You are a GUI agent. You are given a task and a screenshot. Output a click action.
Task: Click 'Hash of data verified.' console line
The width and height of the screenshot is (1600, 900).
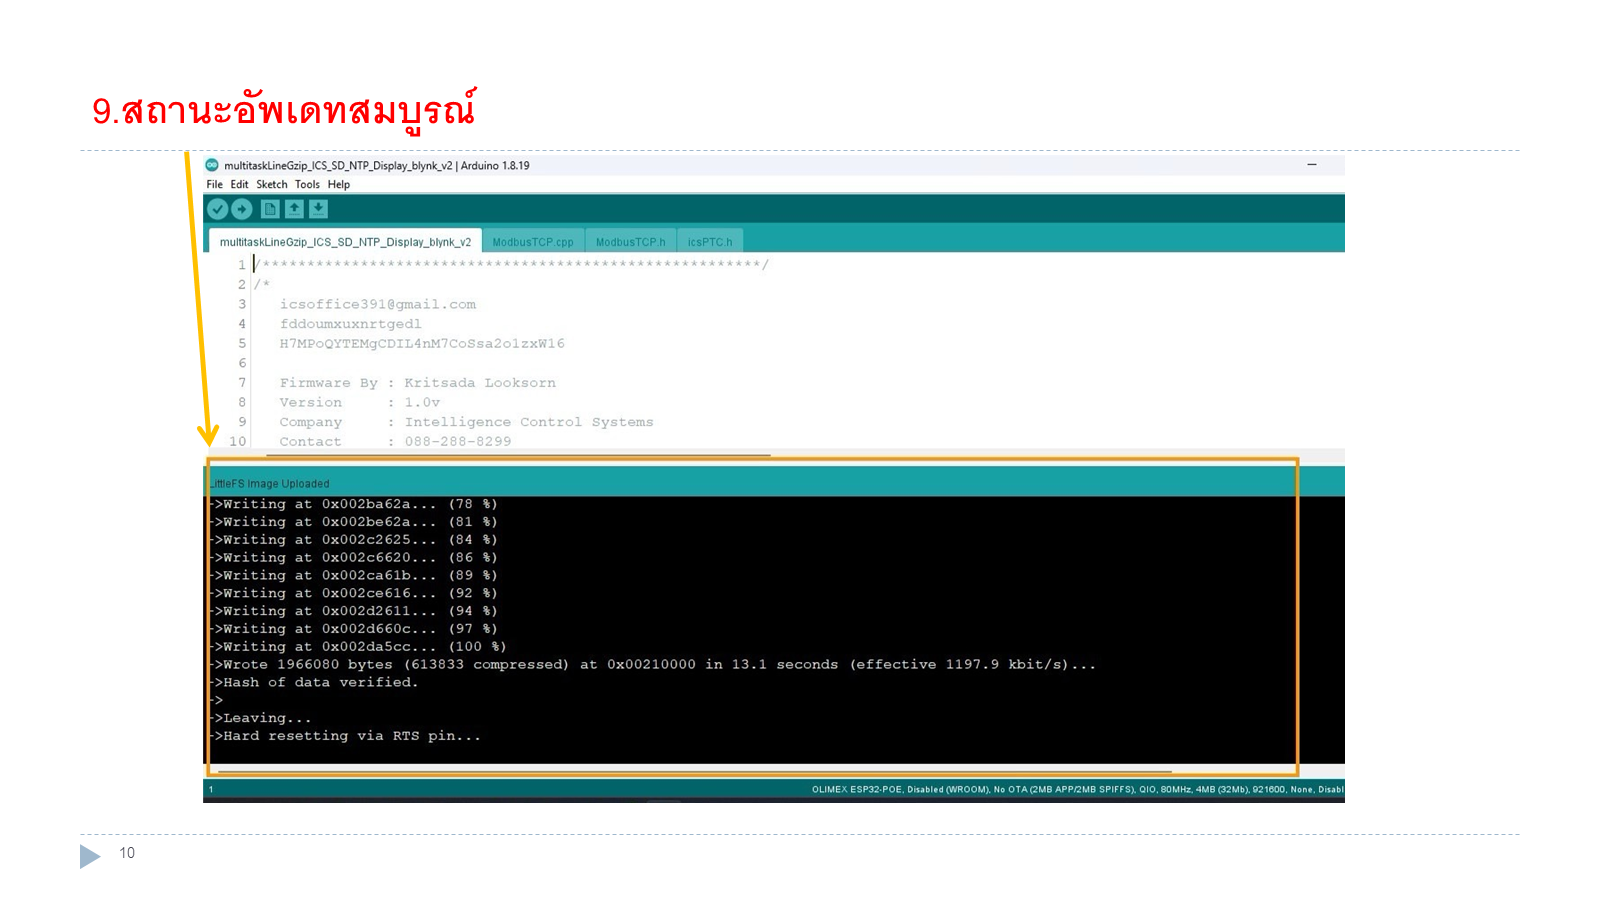click(315, 683)
